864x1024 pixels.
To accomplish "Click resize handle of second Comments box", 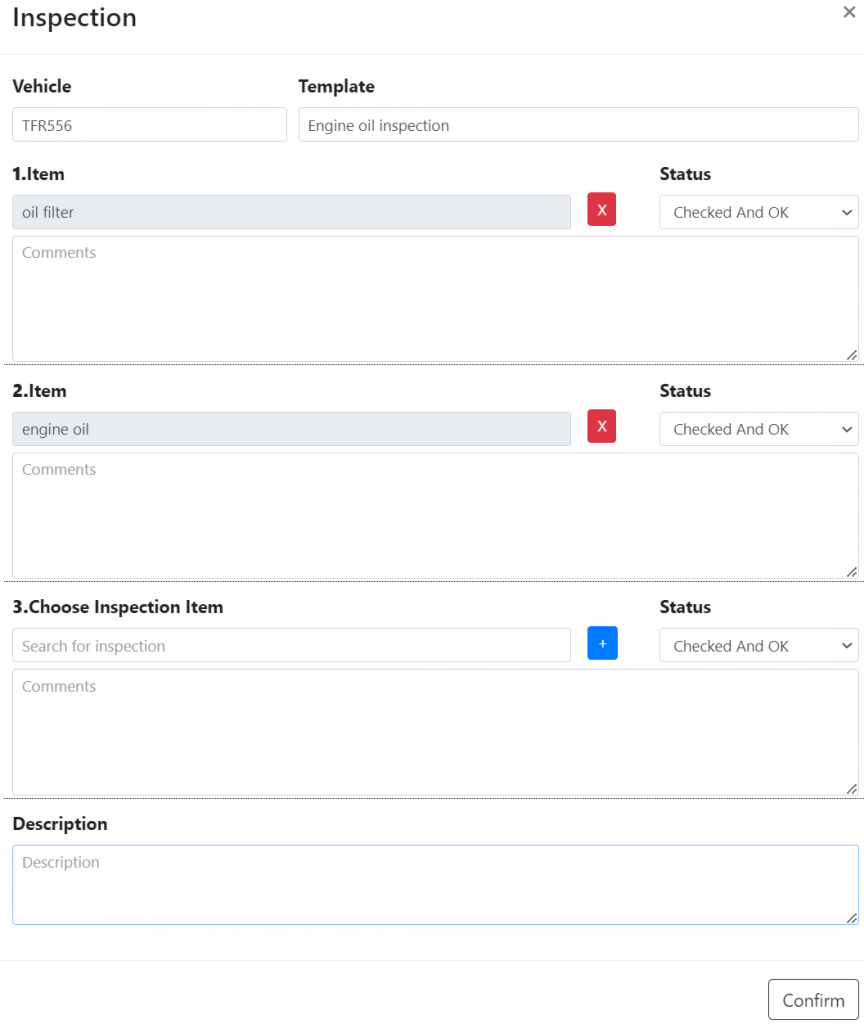I will [x=852, y=572].
